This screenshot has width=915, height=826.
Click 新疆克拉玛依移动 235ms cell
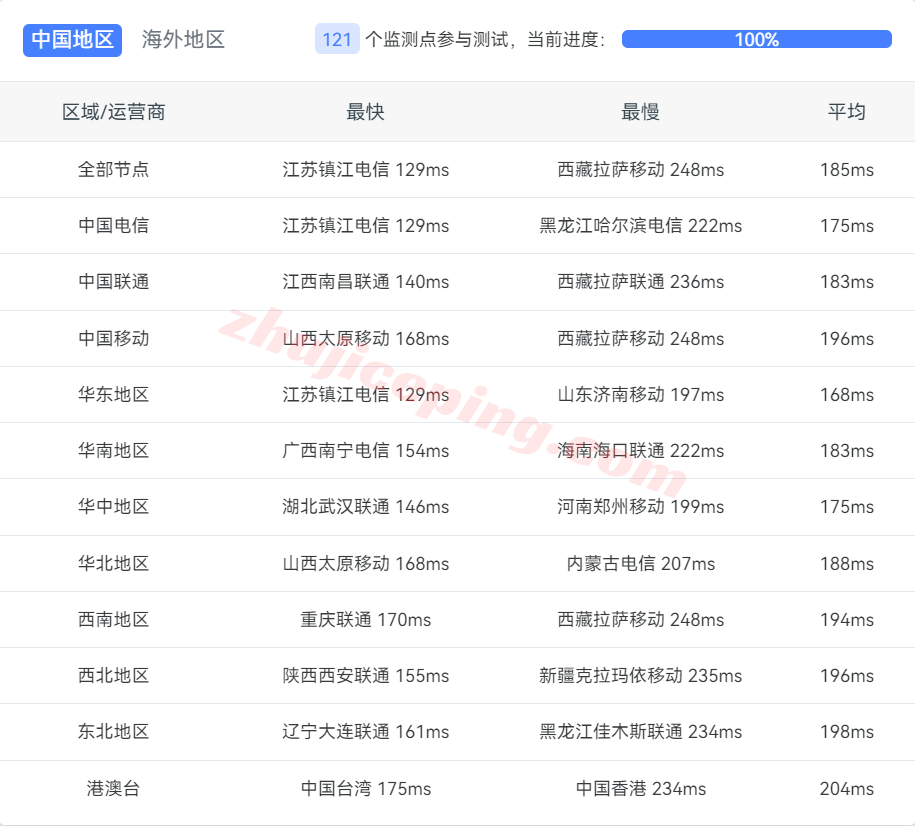640,676
